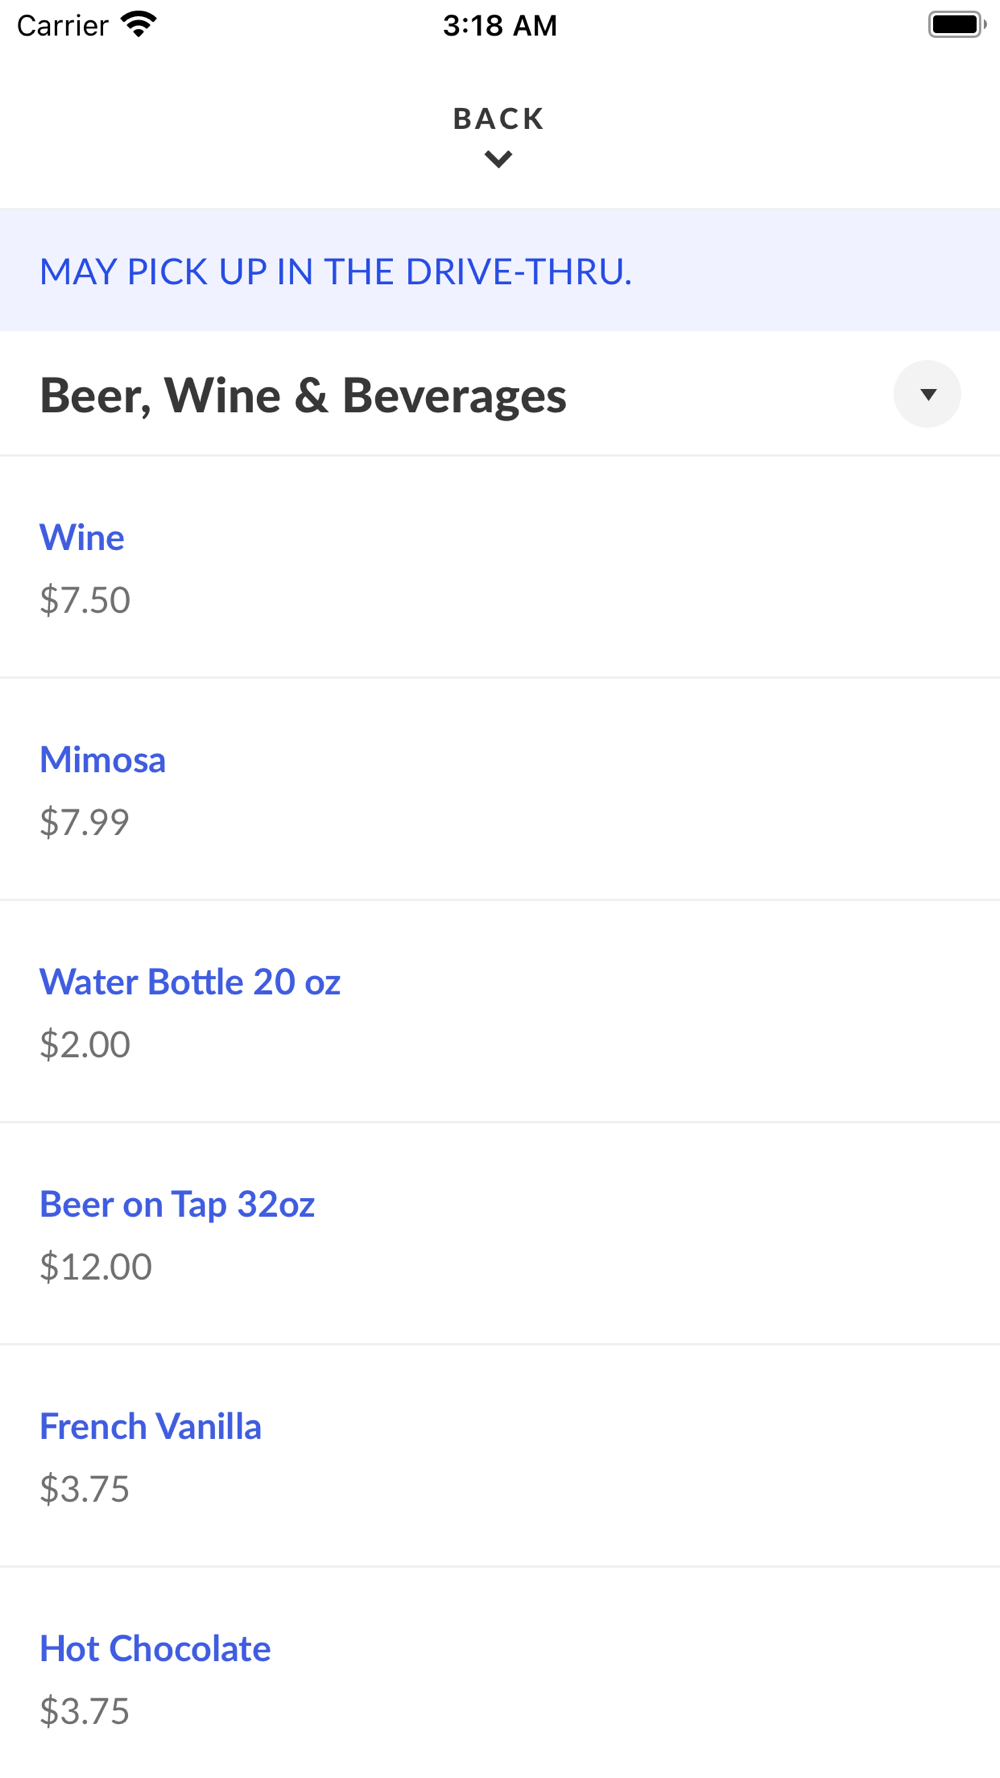Click the down chevron below BACK
1000x1778 pixels.
(499, 159)
